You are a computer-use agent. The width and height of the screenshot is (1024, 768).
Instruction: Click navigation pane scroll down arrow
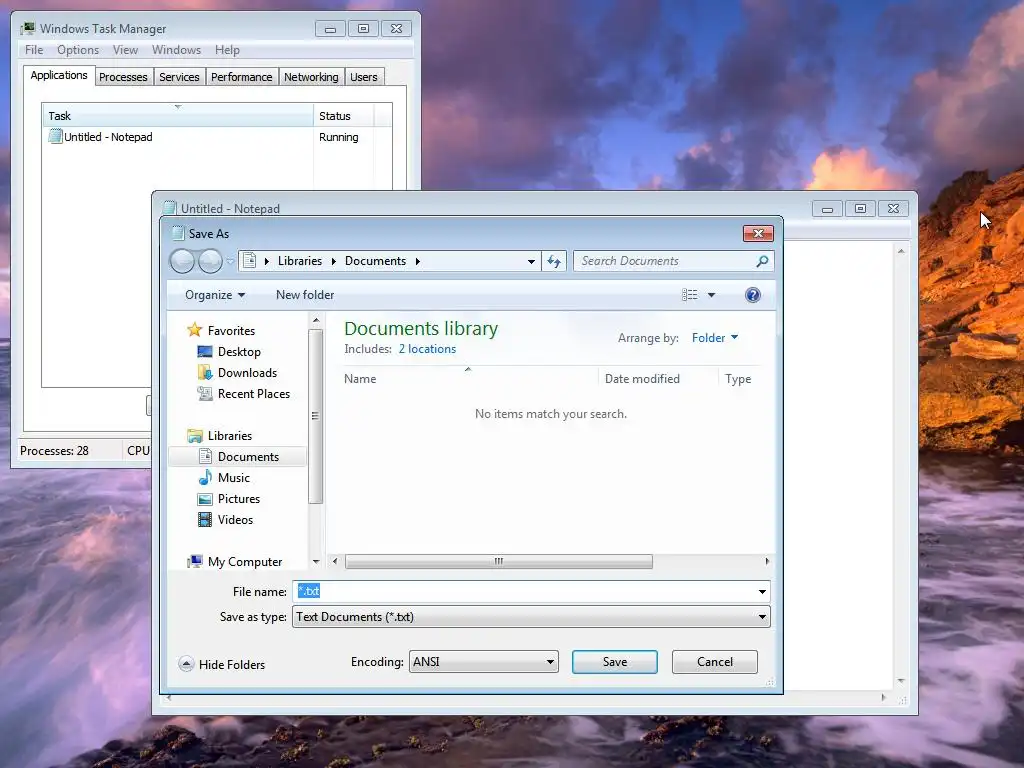pos(315,562)
